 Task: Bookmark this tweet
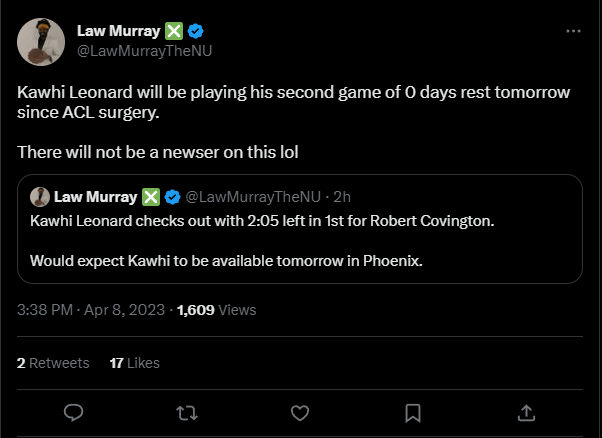[x=412, y=412]
